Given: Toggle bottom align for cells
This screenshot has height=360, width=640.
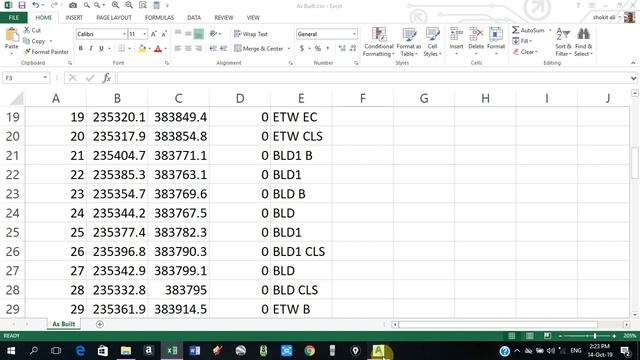Looking at the screenshot, I should pos(198,34).
